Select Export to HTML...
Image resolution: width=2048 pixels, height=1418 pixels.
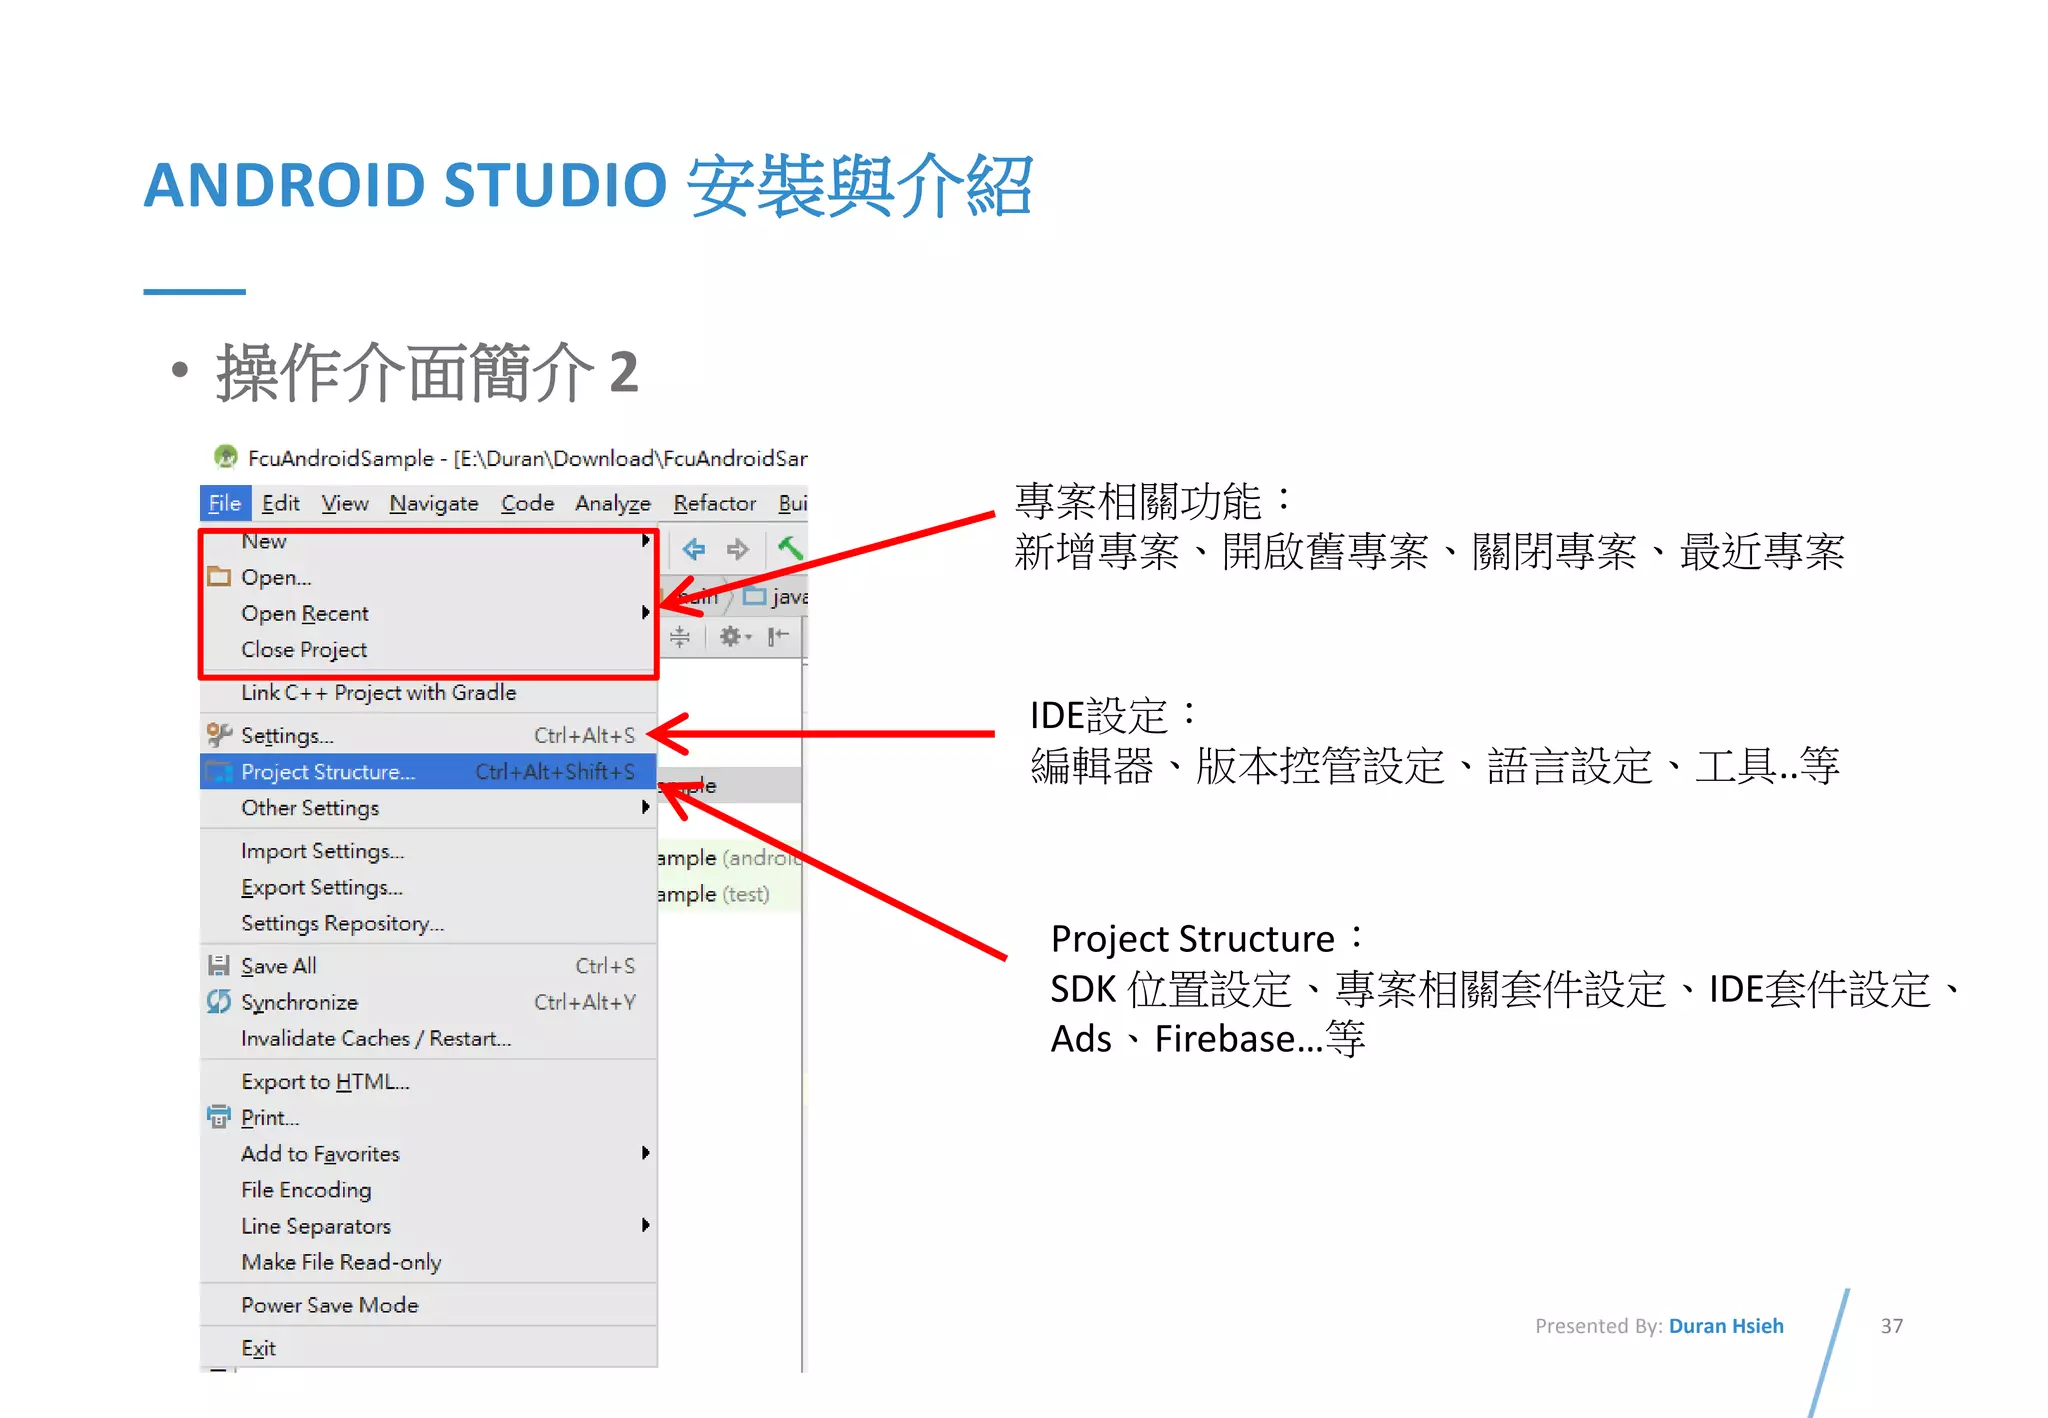(x=428, y=1081)
